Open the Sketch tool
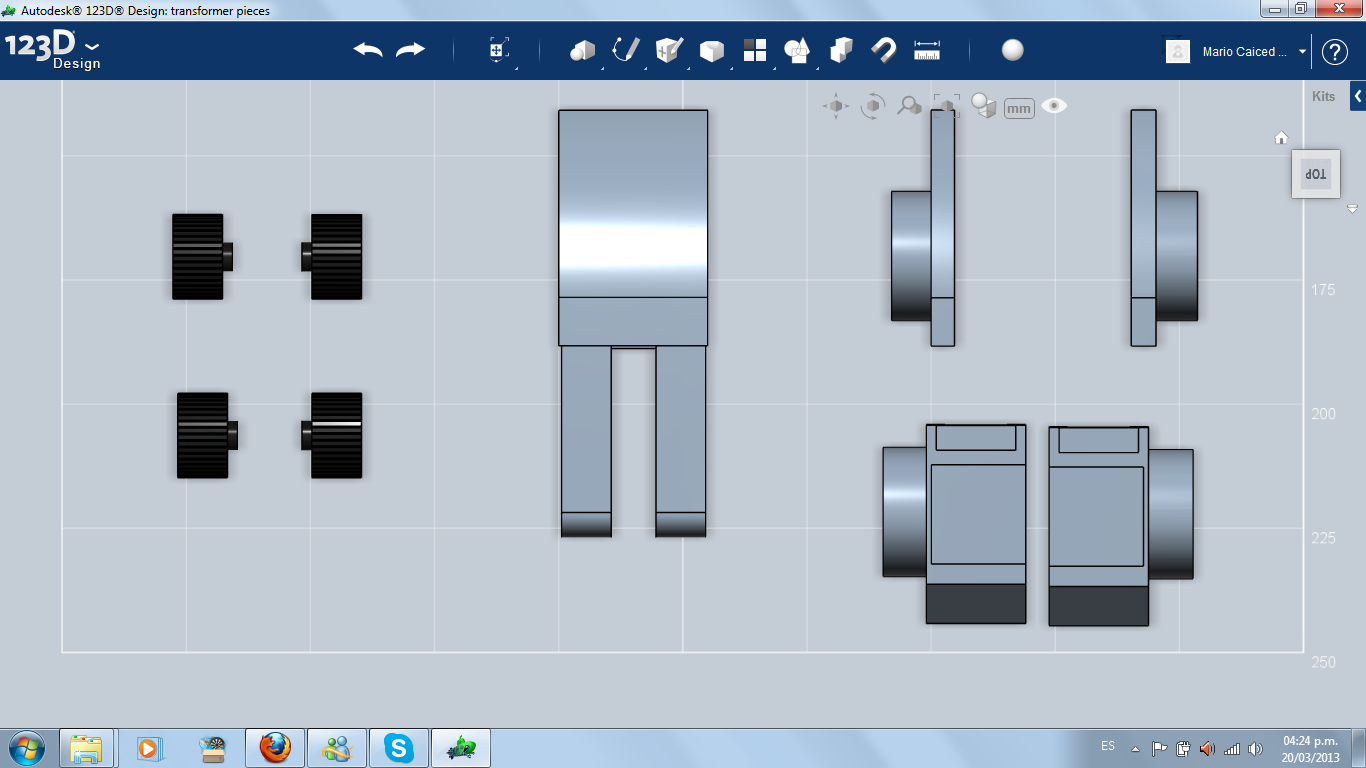Viewport: 1366px width, 768px height. (x=625, y=51)
